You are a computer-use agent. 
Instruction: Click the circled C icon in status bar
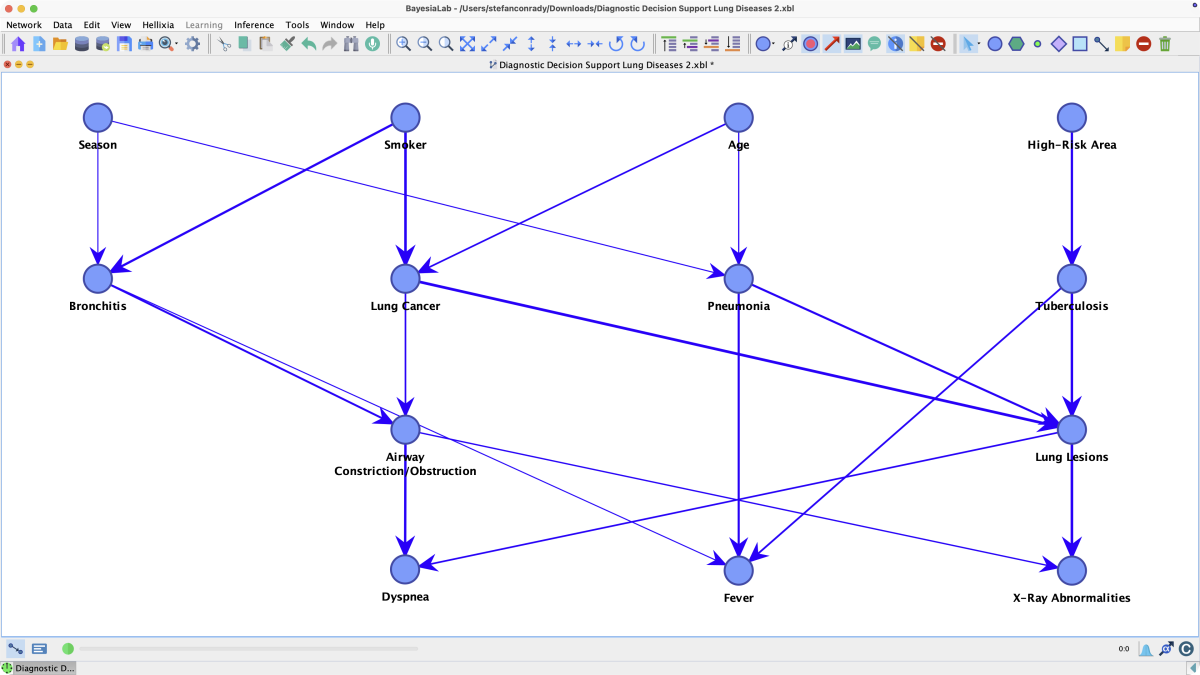click(x=1186, y=649)
